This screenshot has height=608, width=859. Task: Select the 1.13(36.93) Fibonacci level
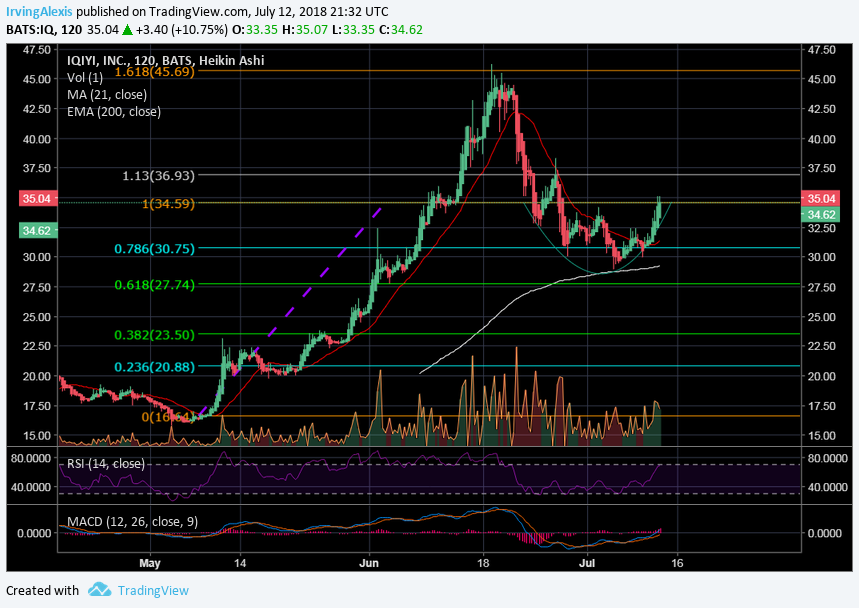(158, 176)
